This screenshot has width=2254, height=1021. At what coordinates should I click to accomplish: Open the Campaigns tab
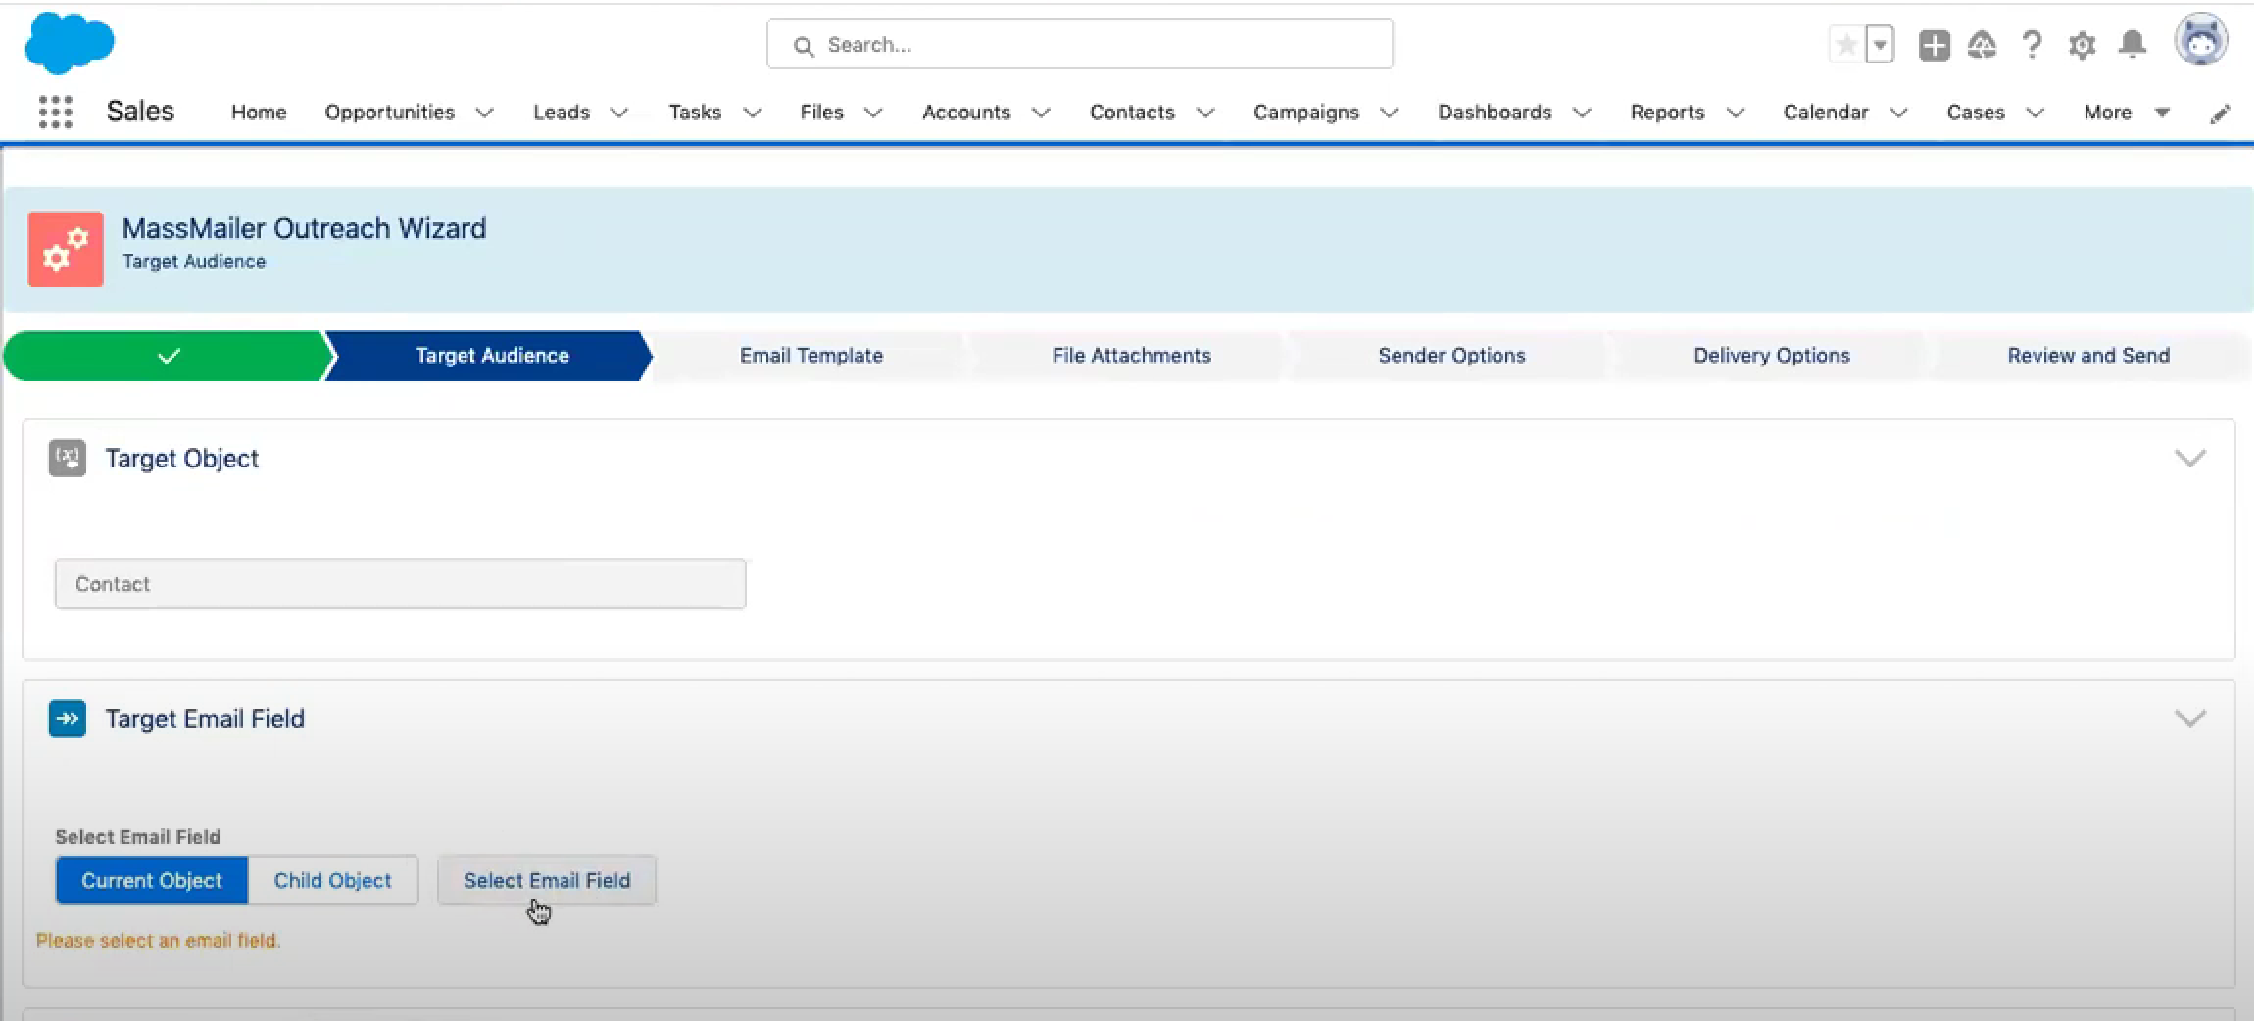[x=1306, y=112]
